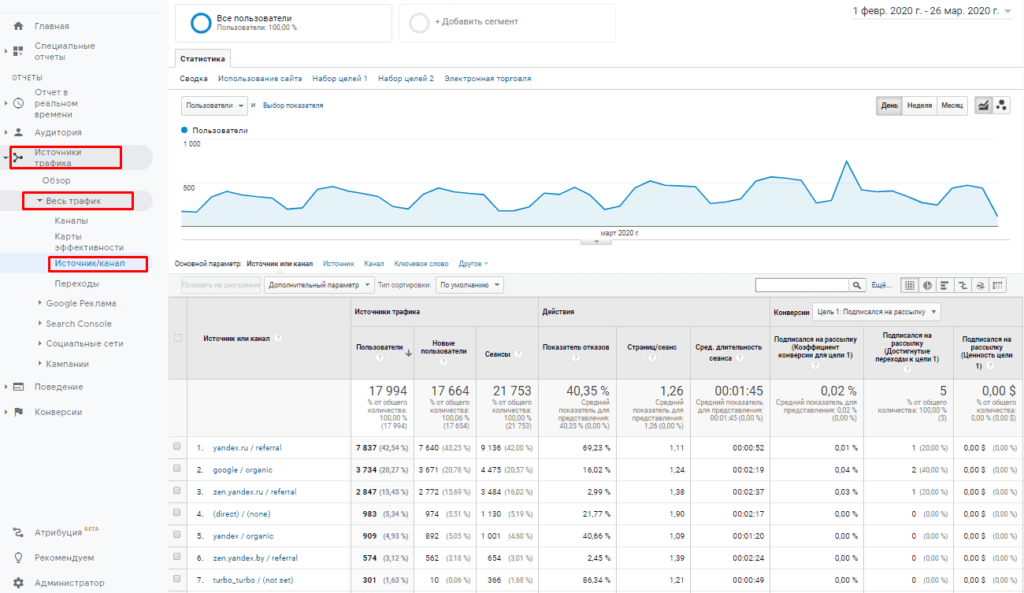
Task: Select the plain data table view icon
Action: [909, 285]
